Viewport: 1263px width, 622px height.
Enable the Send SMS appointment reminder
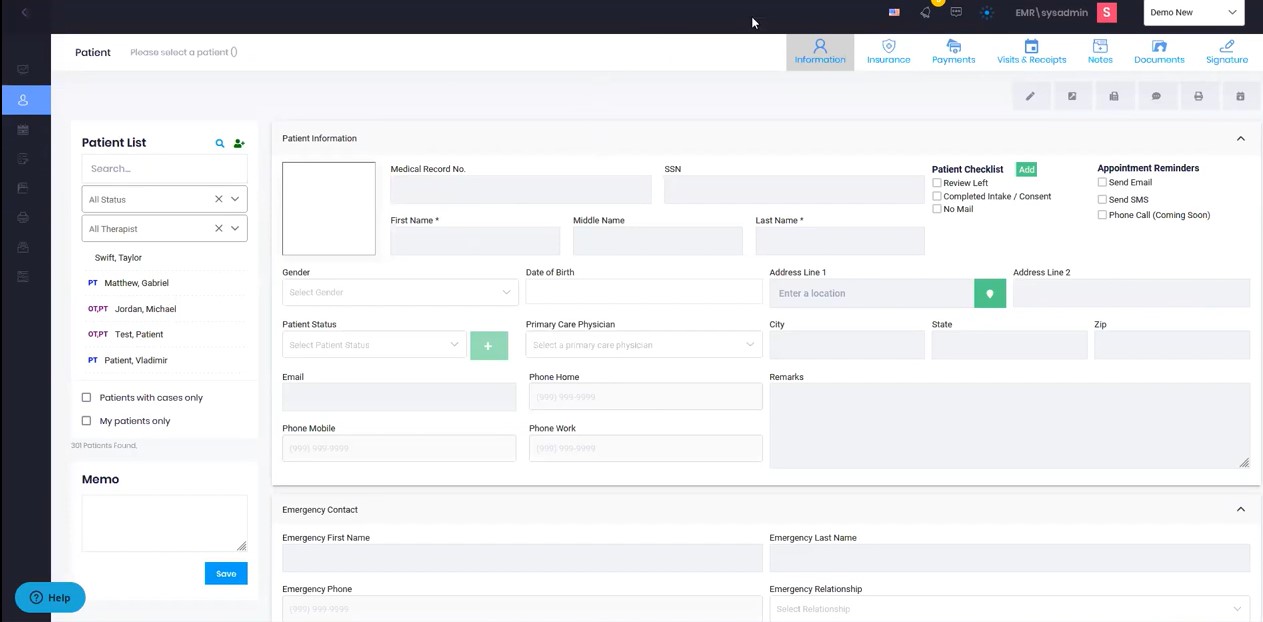point(1102,199)
